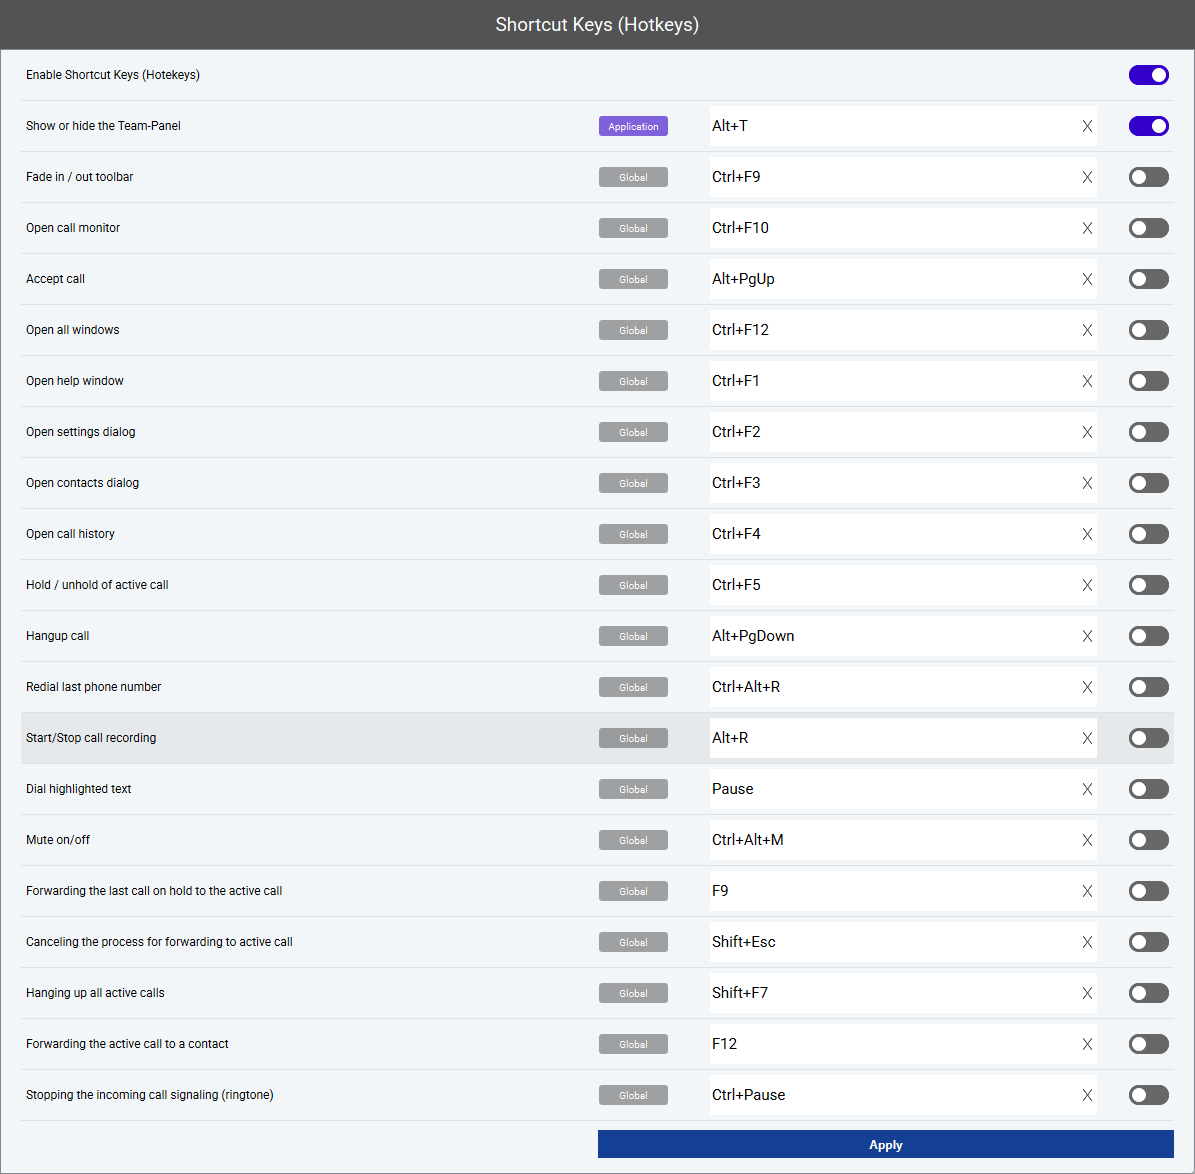This screenshot has width=1195, height=1174.
Task: Click the Application scope badge for Team-Panel
Action: pyautogui.click(x=633, y=127)
